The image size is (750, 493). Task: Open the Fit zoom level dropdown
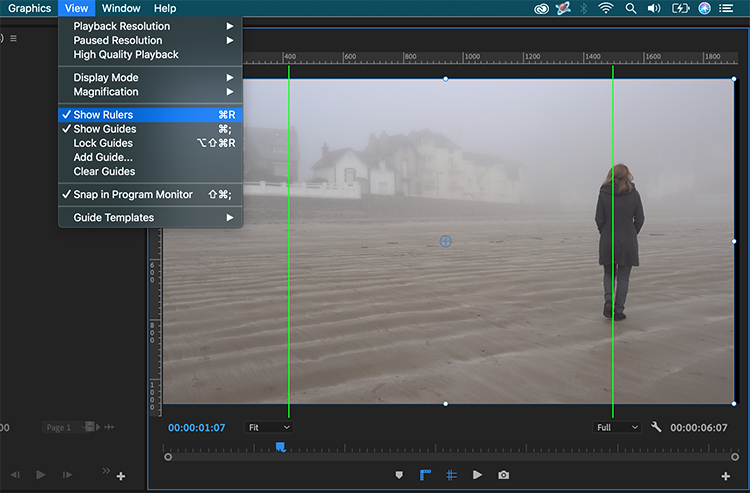pyautogui.click(x=268, y=427)
